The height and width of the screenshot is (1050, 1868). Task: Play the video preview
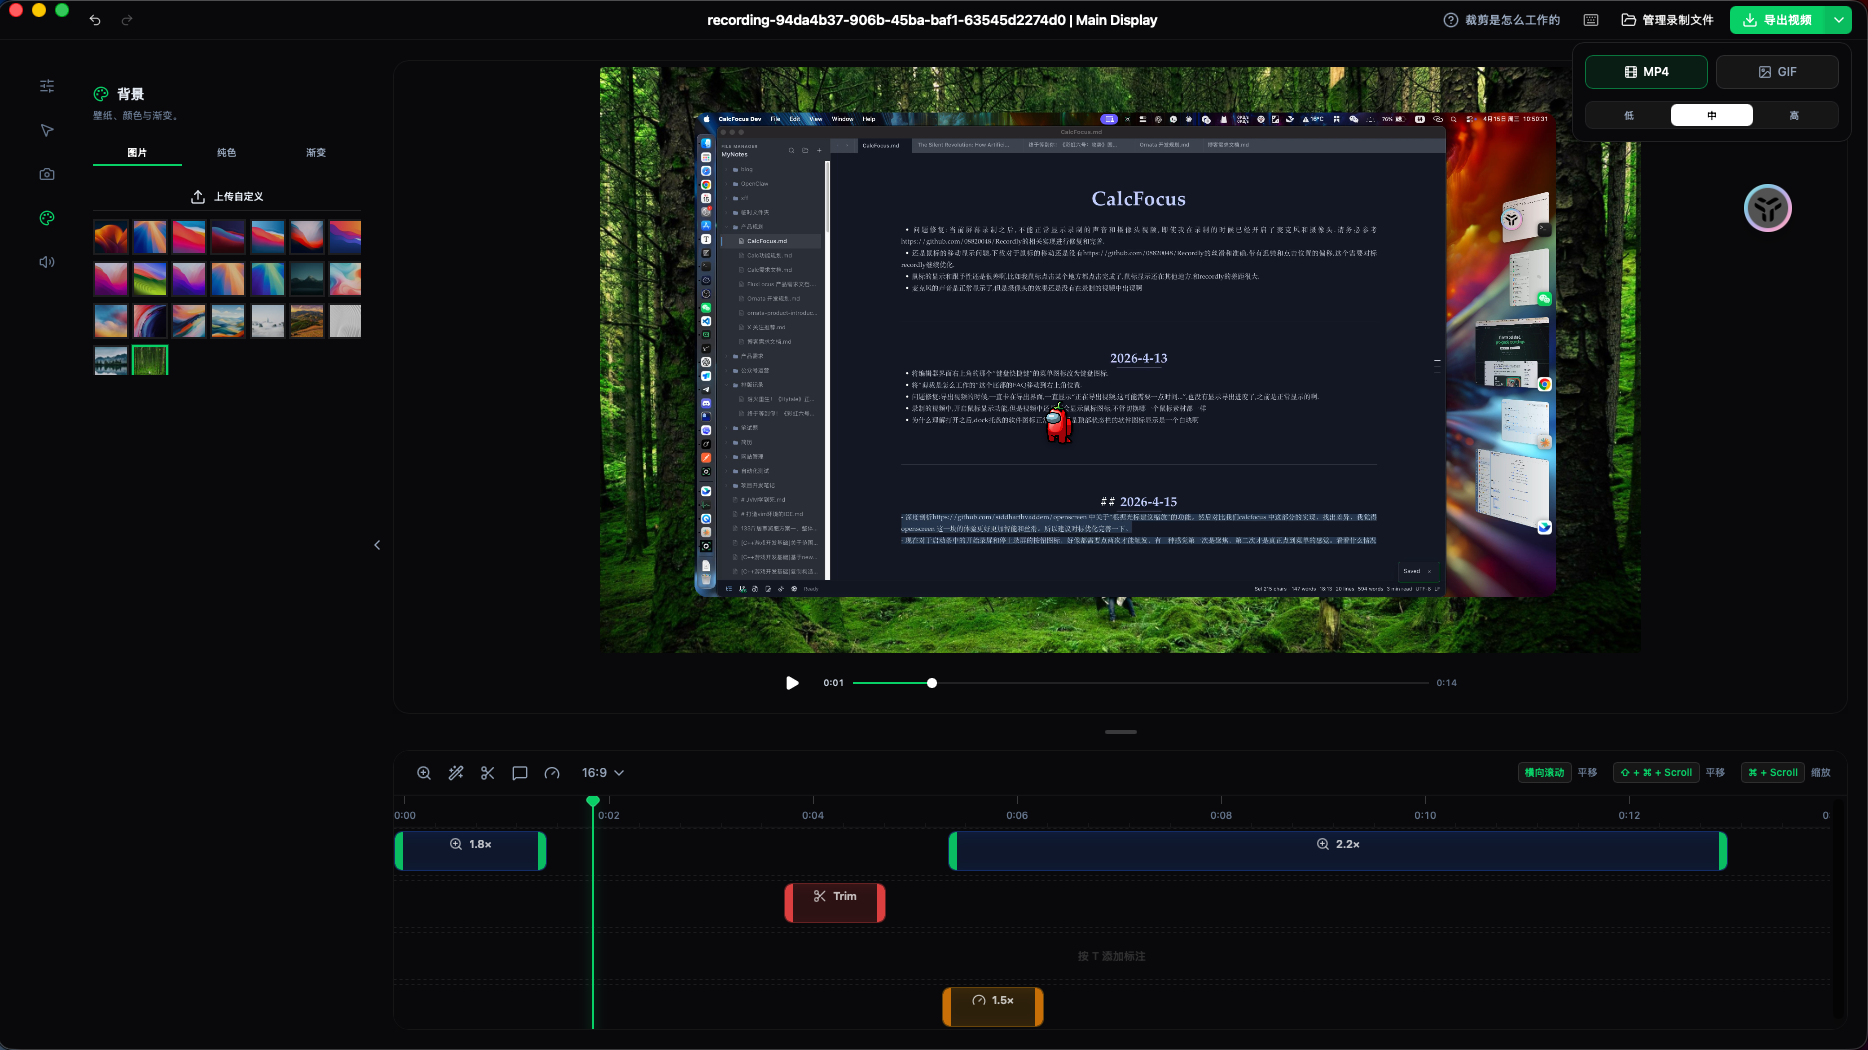792,683
